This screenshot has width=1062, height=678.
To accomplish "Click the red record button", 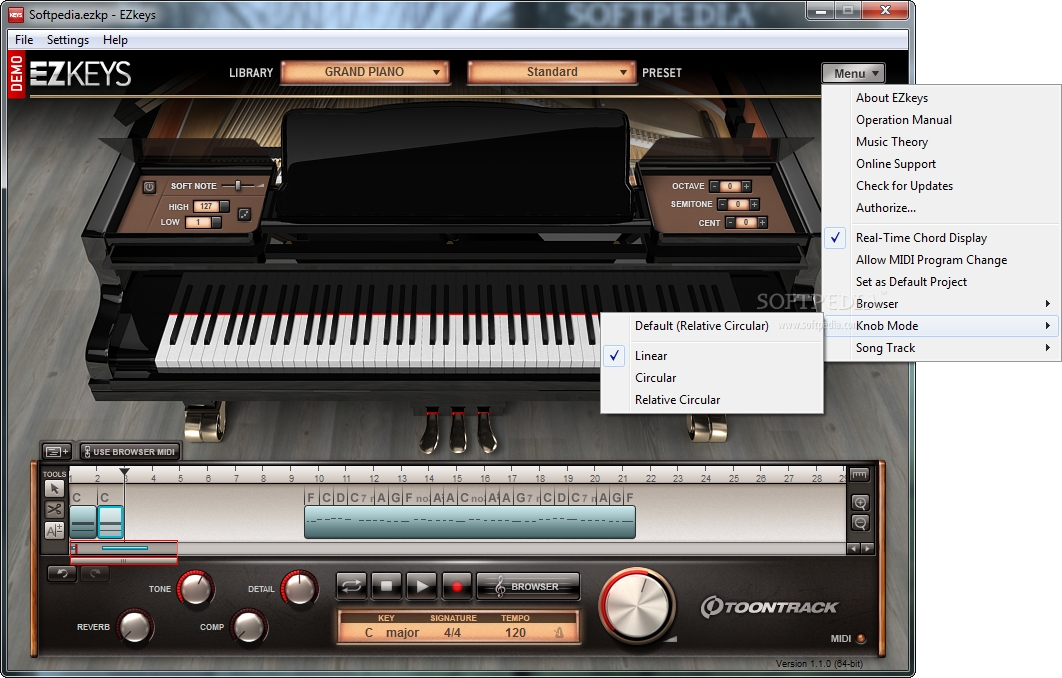I will (x=456, y=586).
